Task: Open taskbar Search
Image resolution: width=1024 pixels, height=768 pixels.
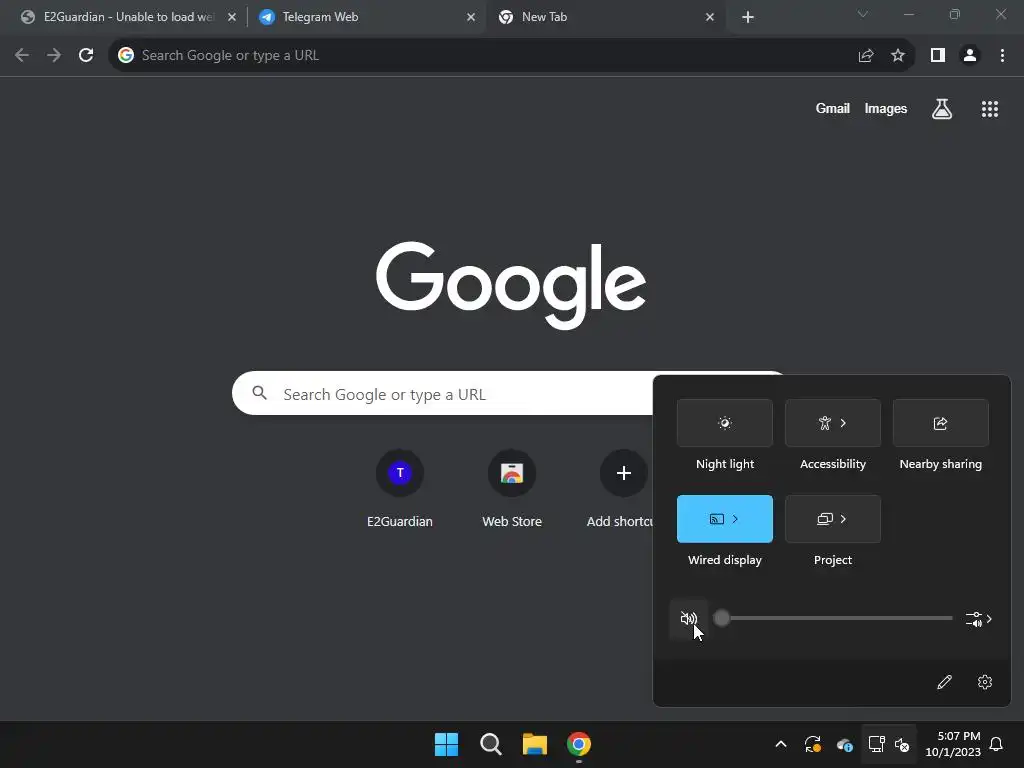Action: click(490, 744)
